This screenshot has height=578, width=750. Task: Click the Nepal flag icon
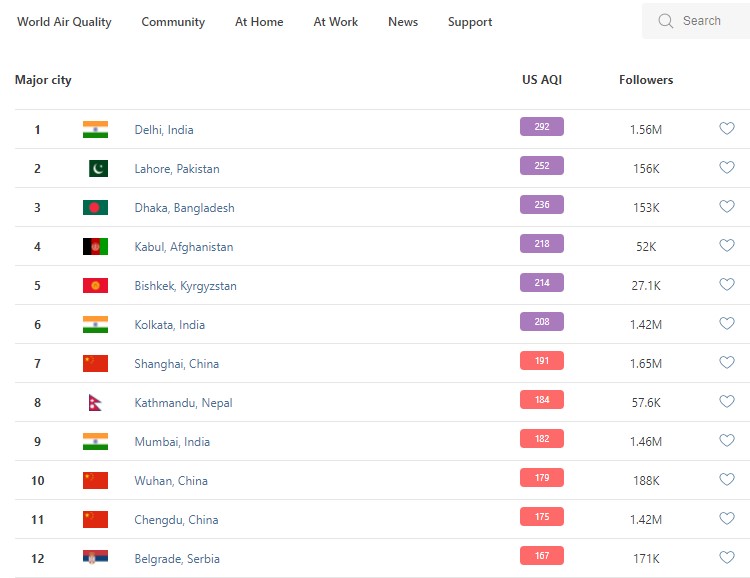[95, 403]
